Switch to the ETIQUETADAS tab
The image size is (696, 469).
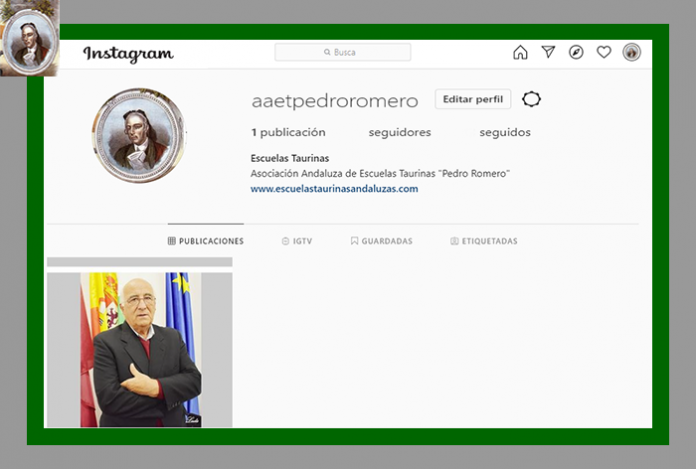(484, 241)
